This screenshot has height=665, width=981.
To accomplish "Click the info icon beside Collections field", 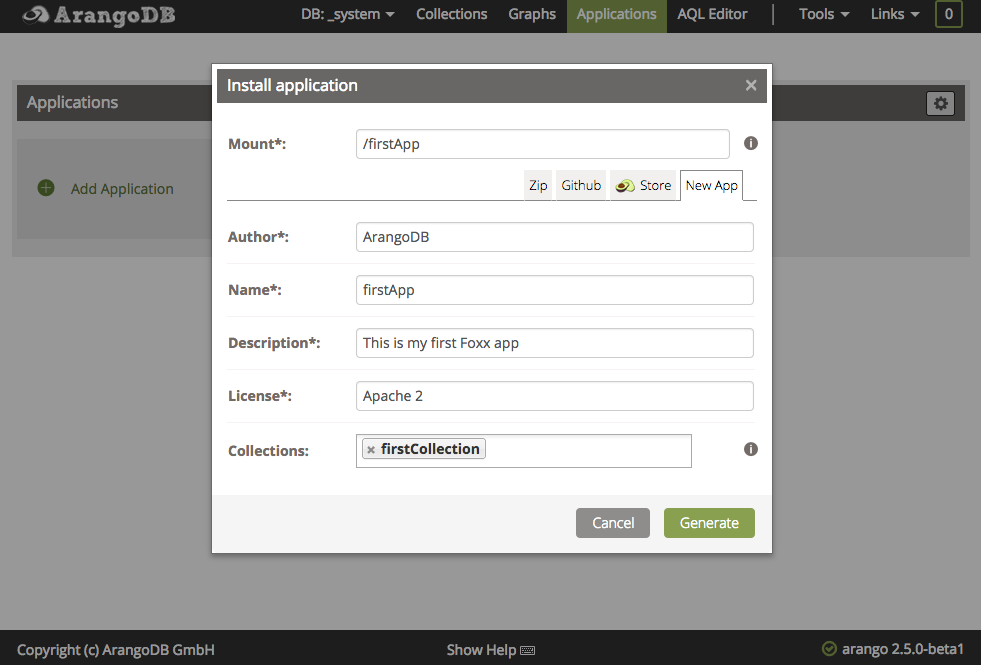I will pyautogui.click(x=751, y=449).
